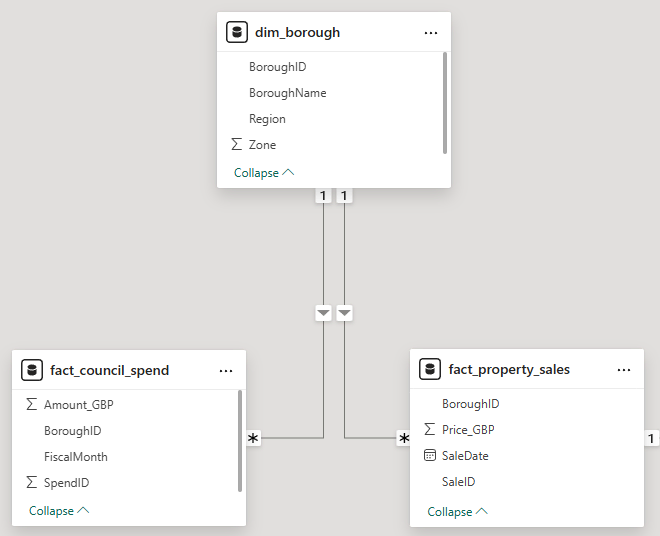Screen dimensions: 660x536
Task: Click the sigma icon beside Zone
Action: (x=236, y=145)
